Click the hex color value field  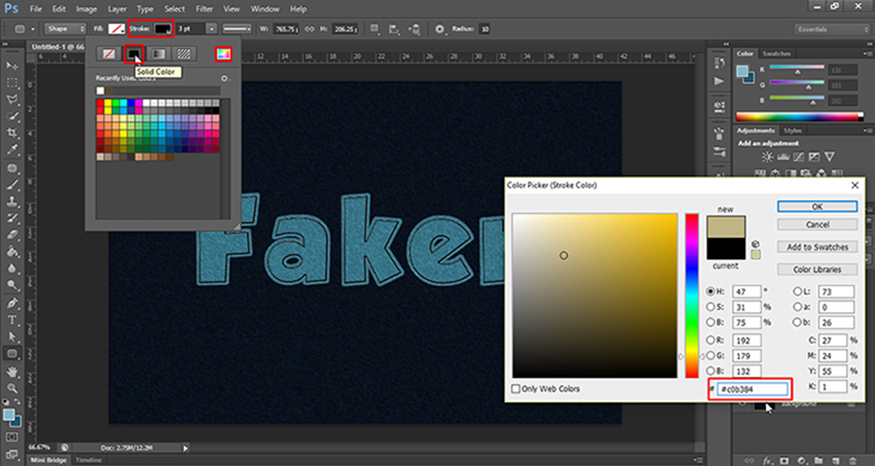[751, 390]
